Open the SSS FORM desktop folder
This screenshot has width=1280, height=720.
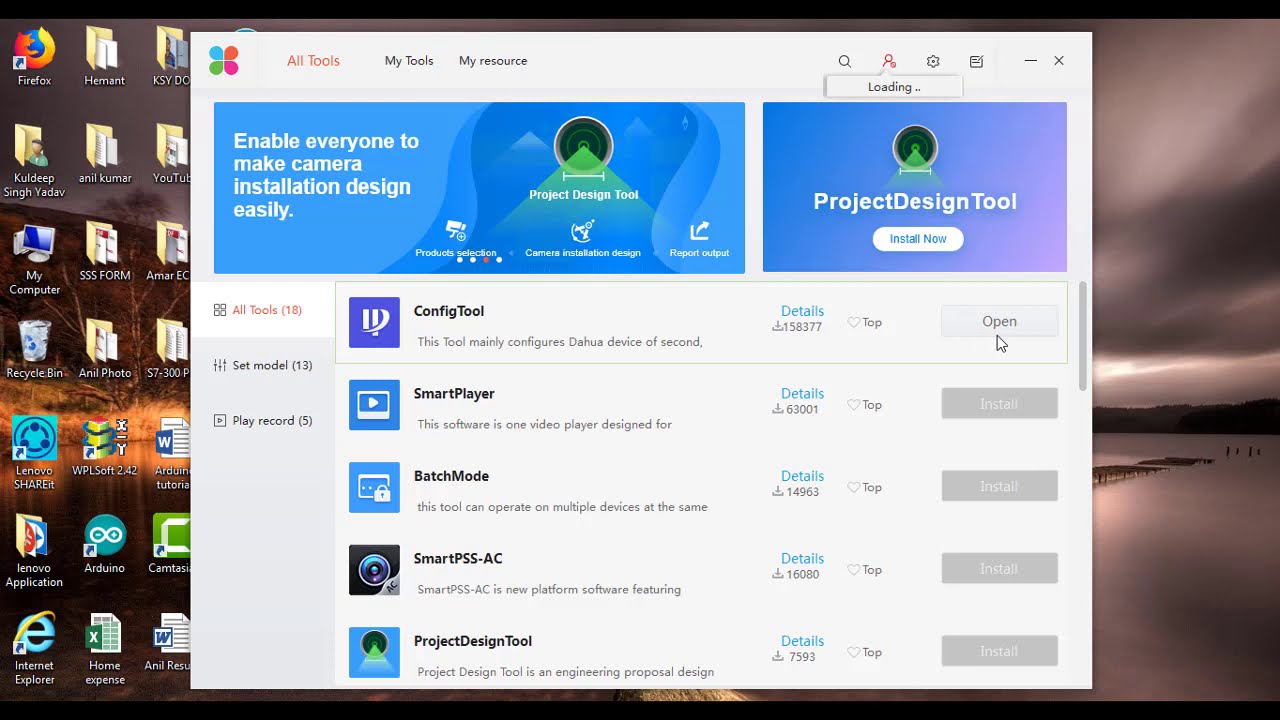pos(104,253)
